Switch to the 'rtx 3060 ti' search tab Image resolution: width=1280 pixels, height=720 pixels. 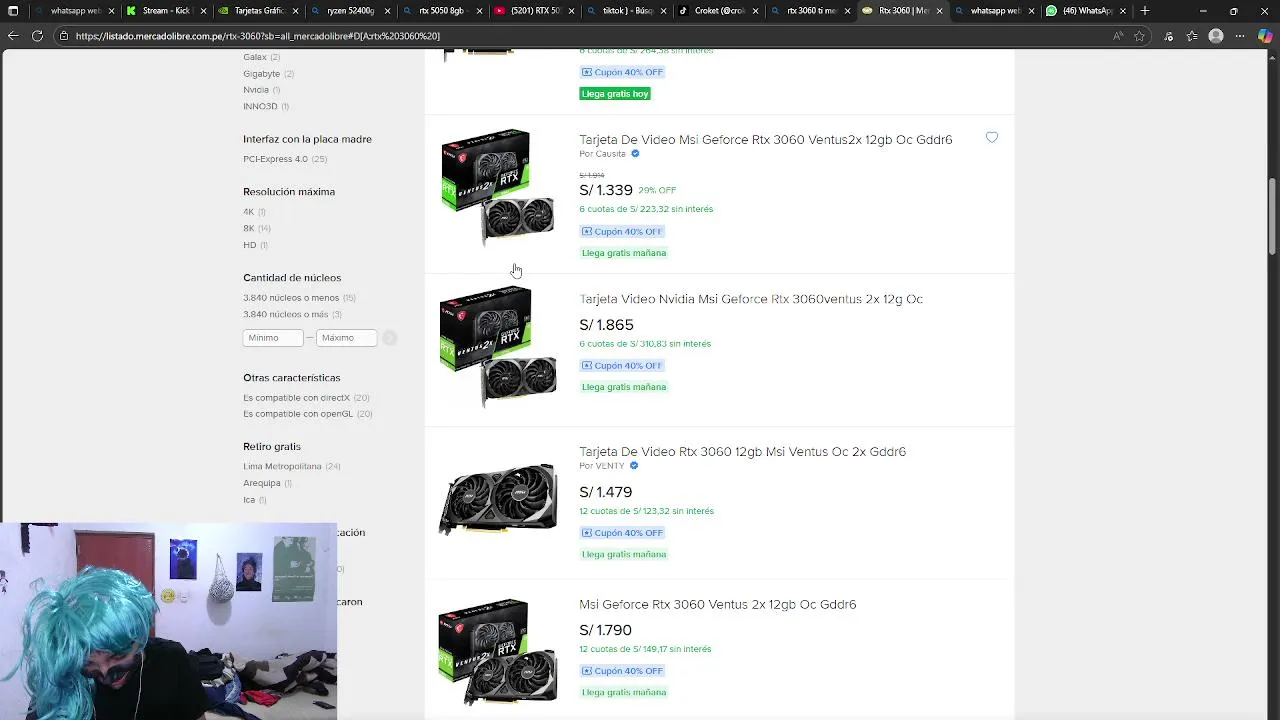coord(809,11)
